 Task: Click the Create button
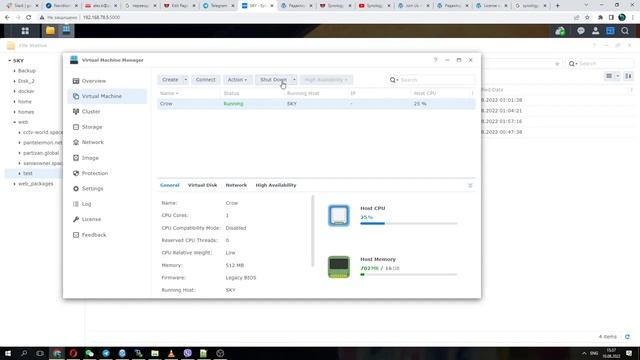click(170, 80)
